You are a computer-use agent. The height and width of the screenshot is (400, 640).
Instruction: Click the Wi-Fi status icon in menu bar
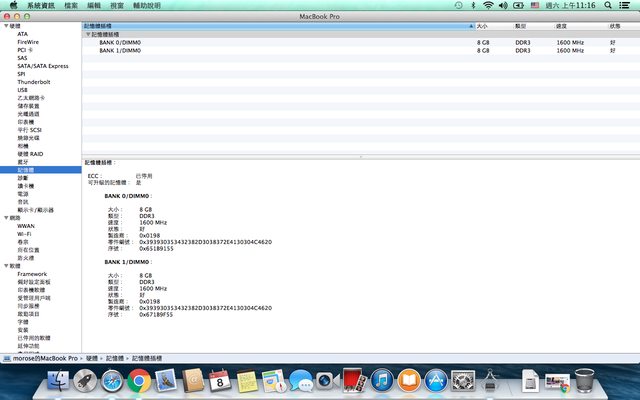[488, 6]
